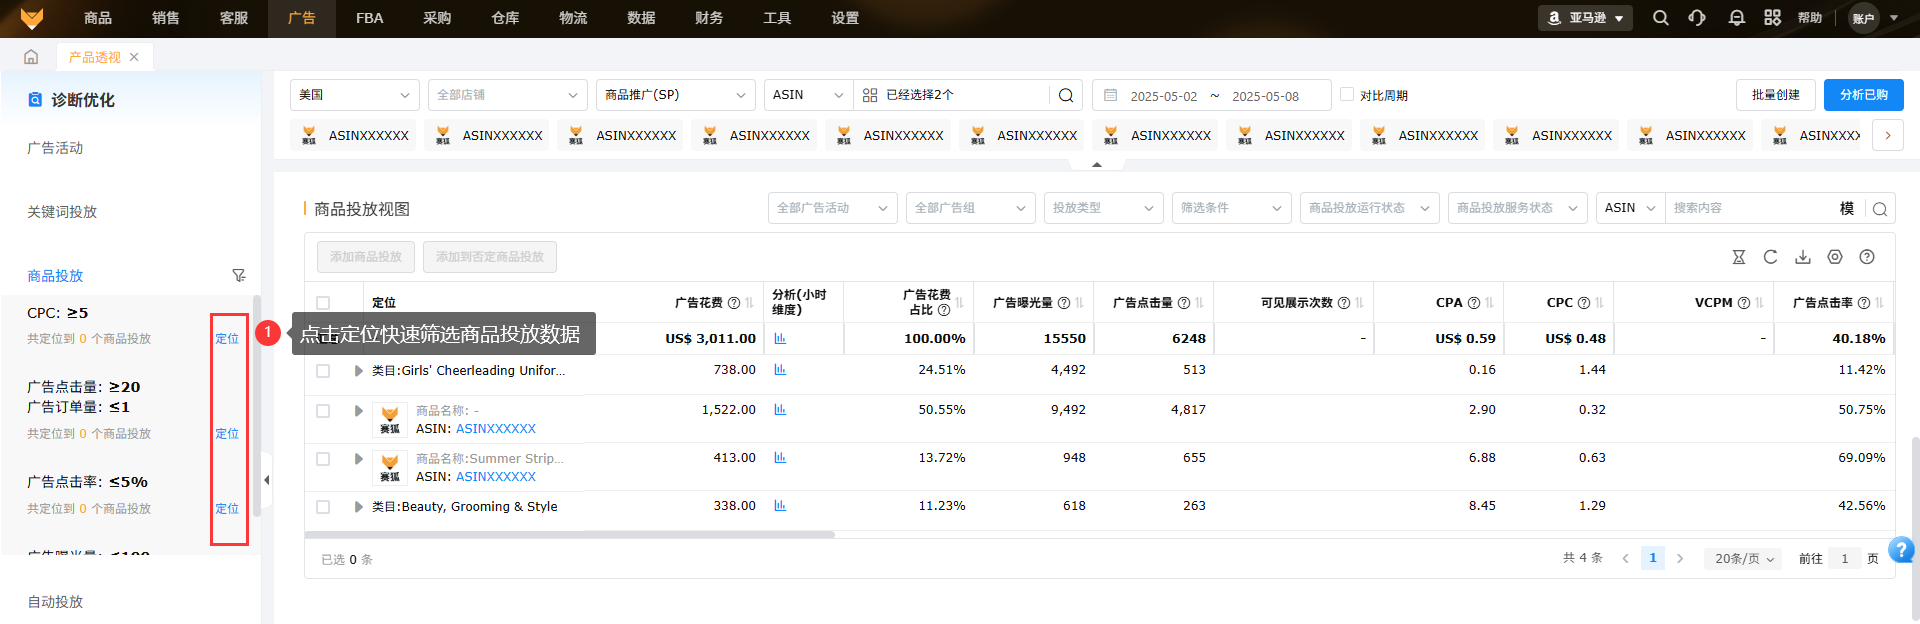Click the 搜索内容 search input field
This screenshot has height=624, width=1920.
1750,208
